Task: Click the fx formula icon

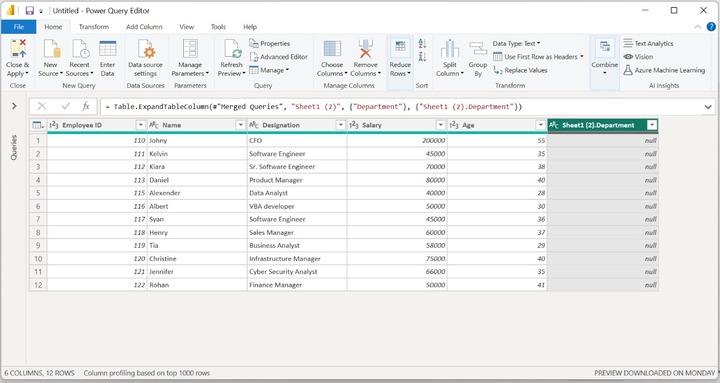Action: [x=86, y=107]
